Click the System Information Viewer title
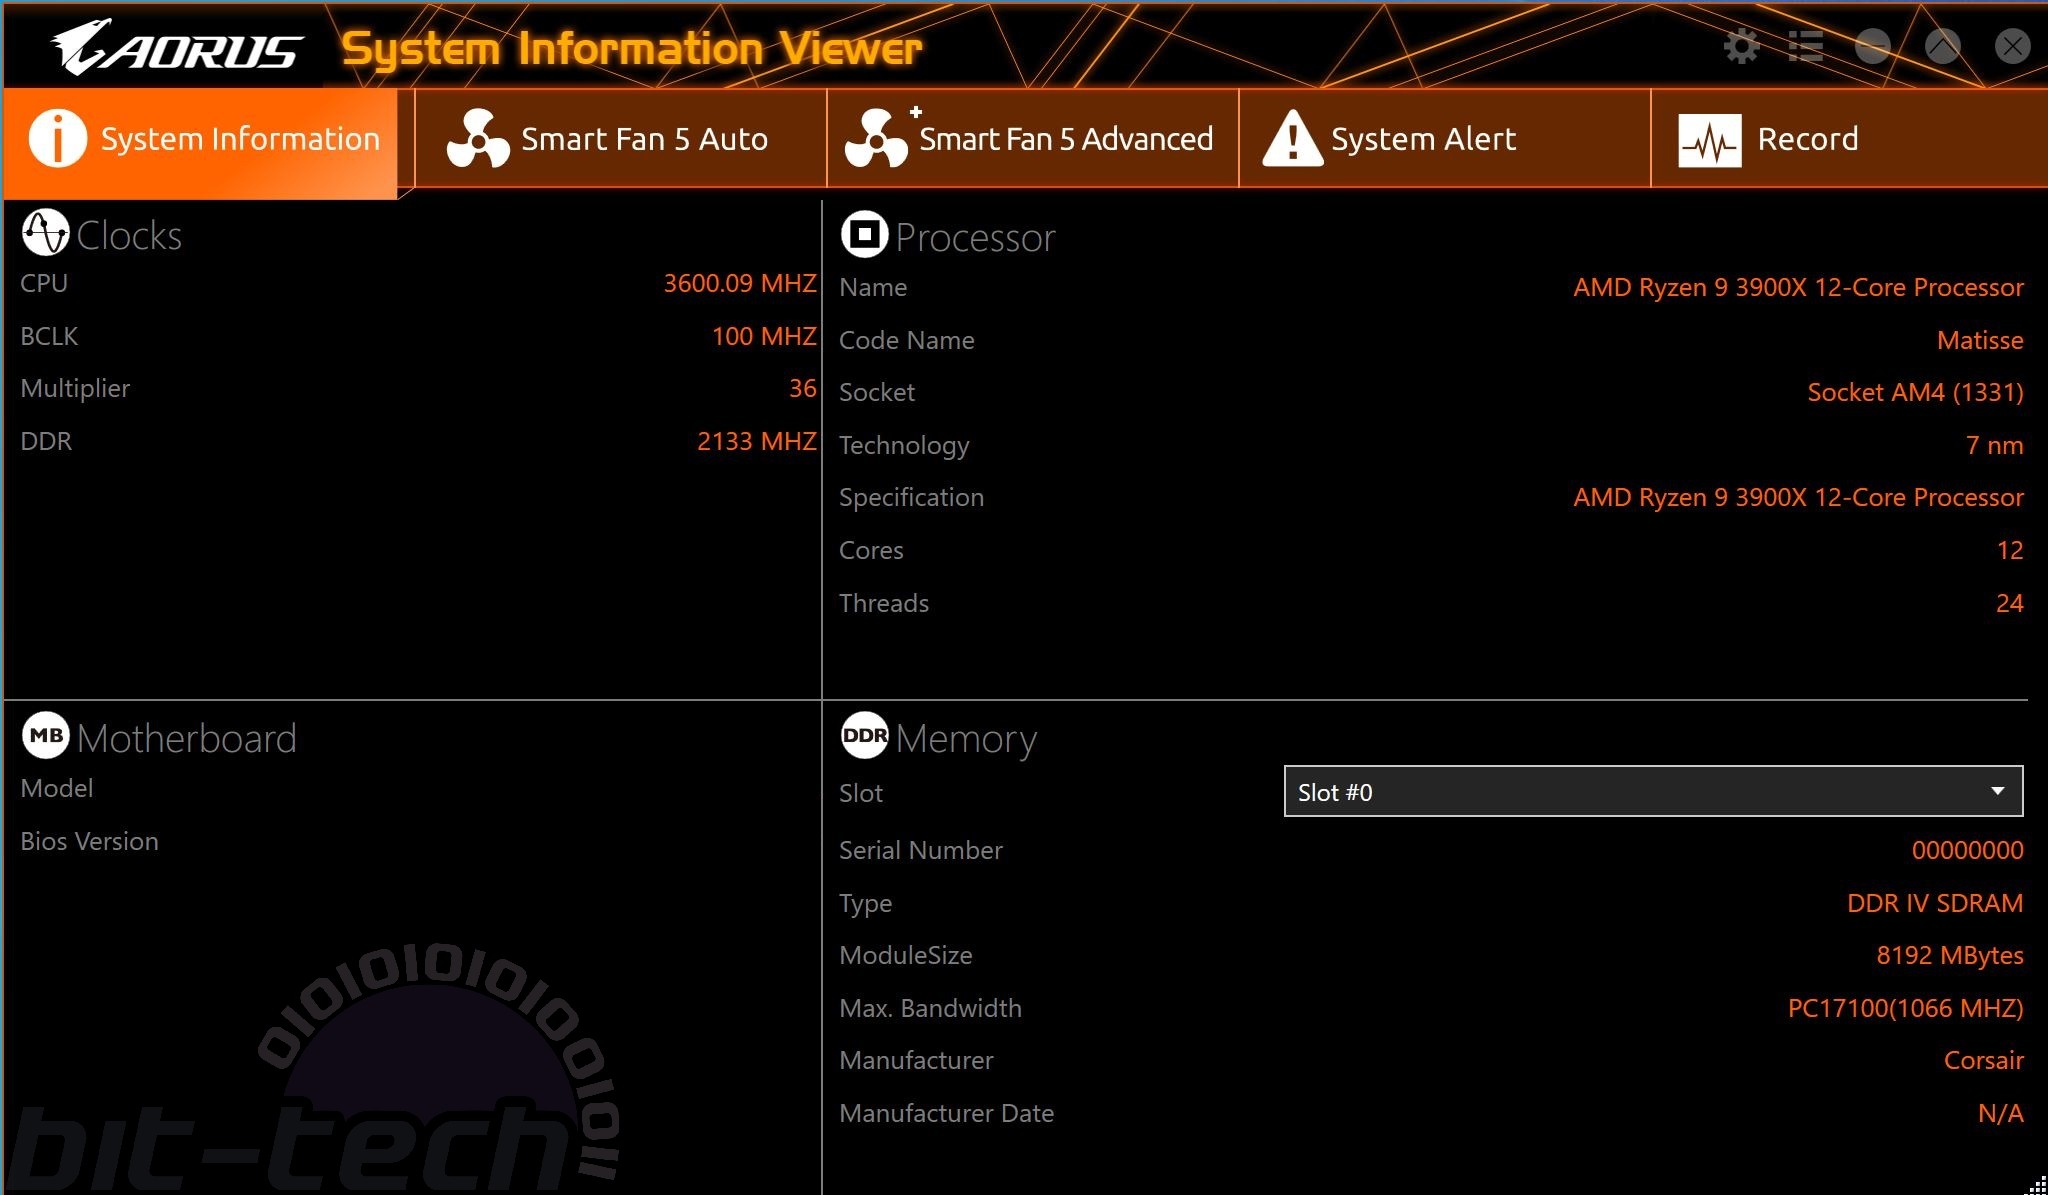Image resolution: width=2048 pixels, height=1195 pixels. click(631, 49)
